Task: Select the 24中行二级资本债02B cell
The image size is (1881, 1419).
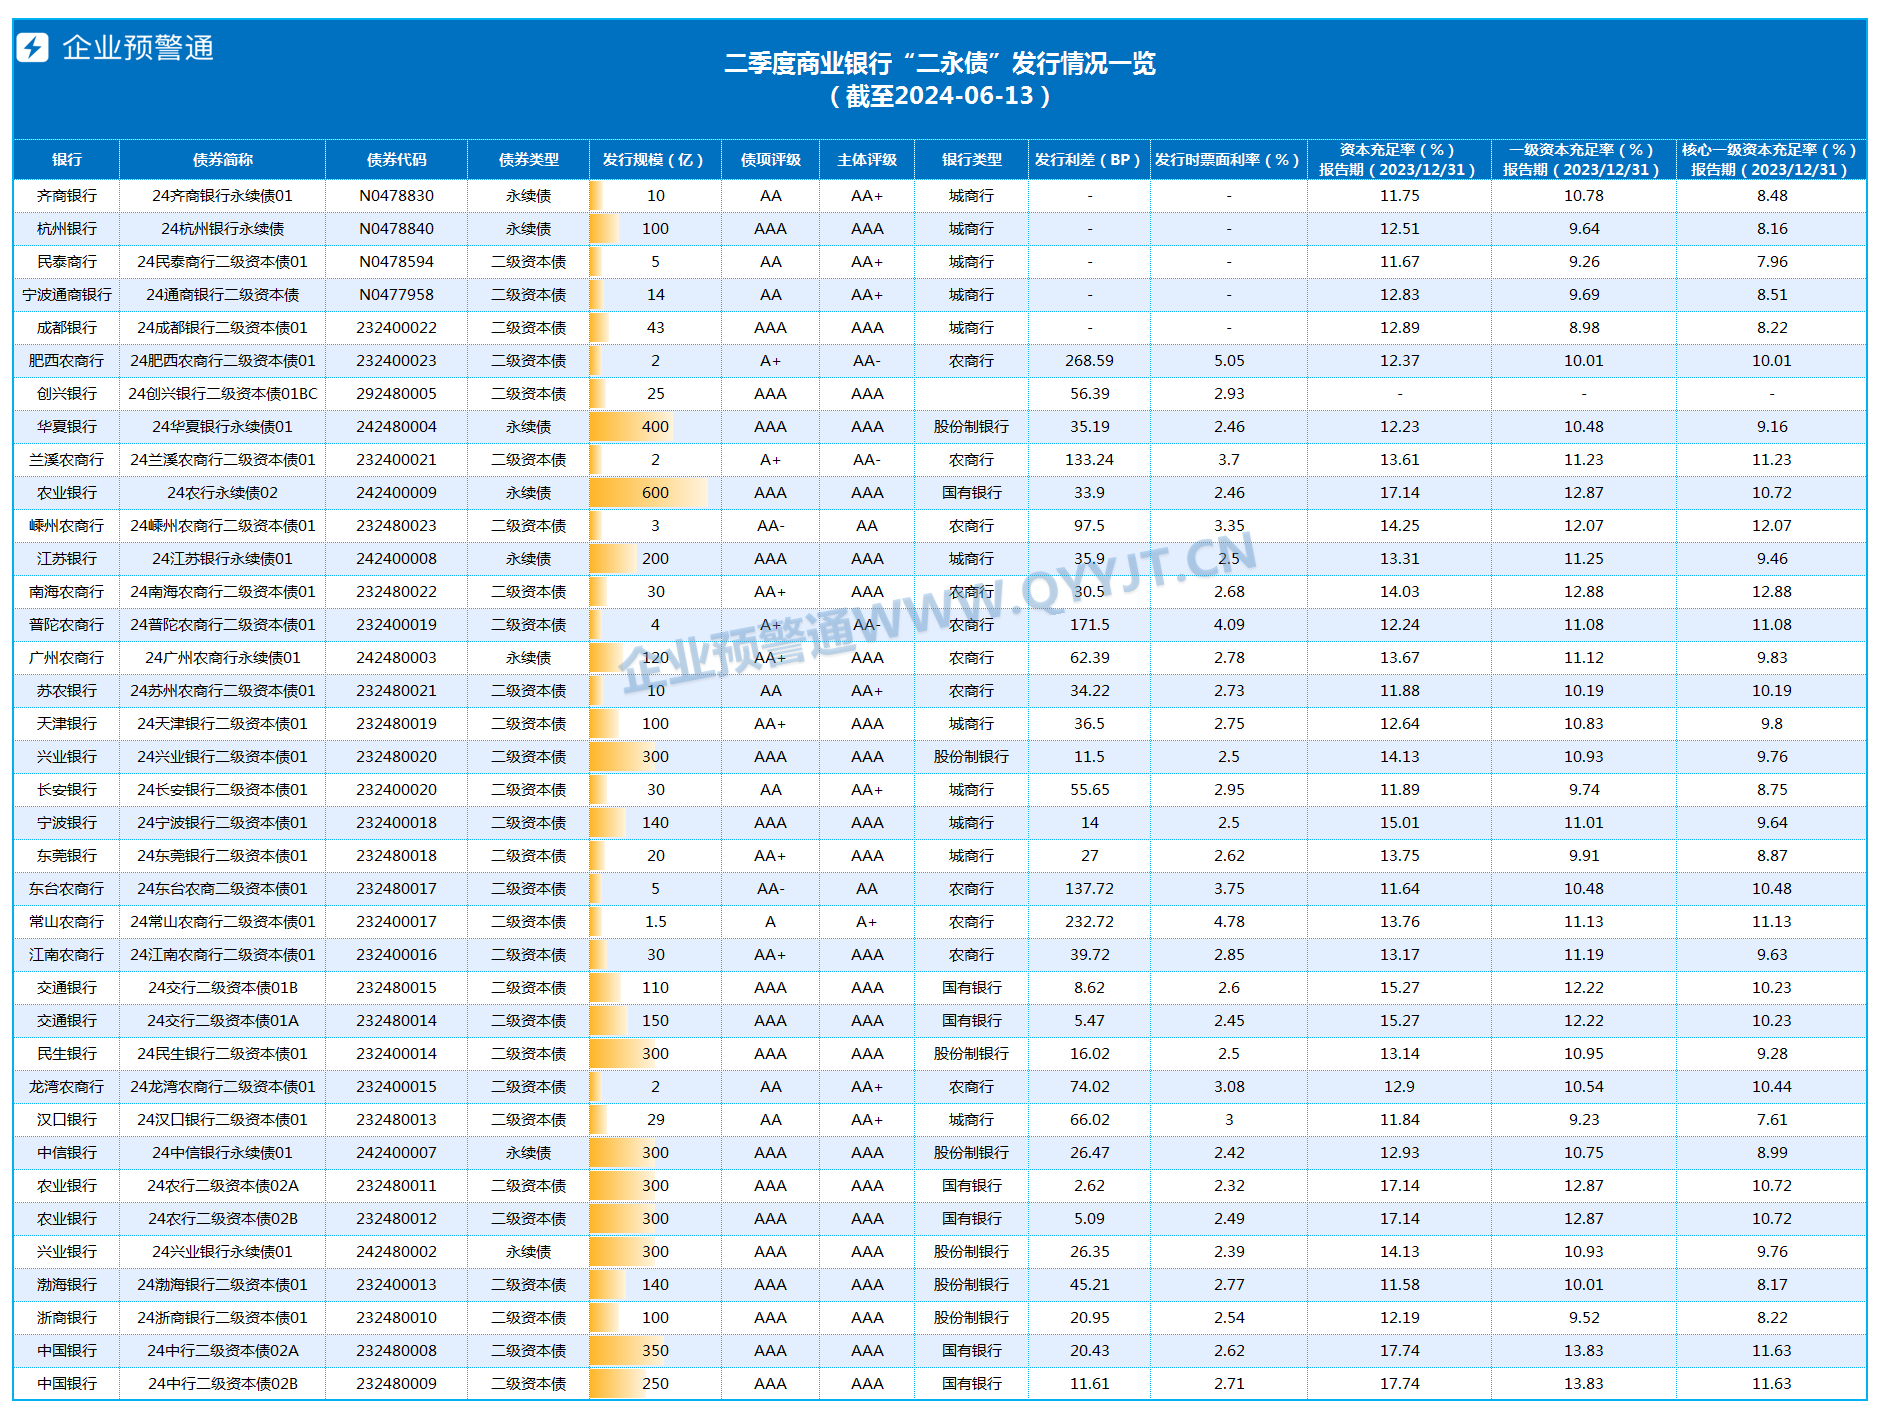Action: (223, 1384)
